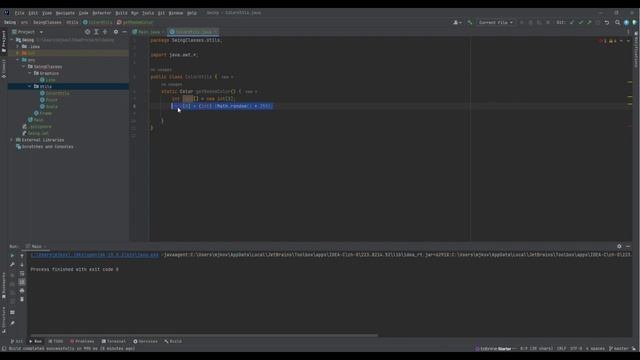This screenshot has height=360, width=640.
Task: Collapse the src folder
Action: click(x=18, y=60)
